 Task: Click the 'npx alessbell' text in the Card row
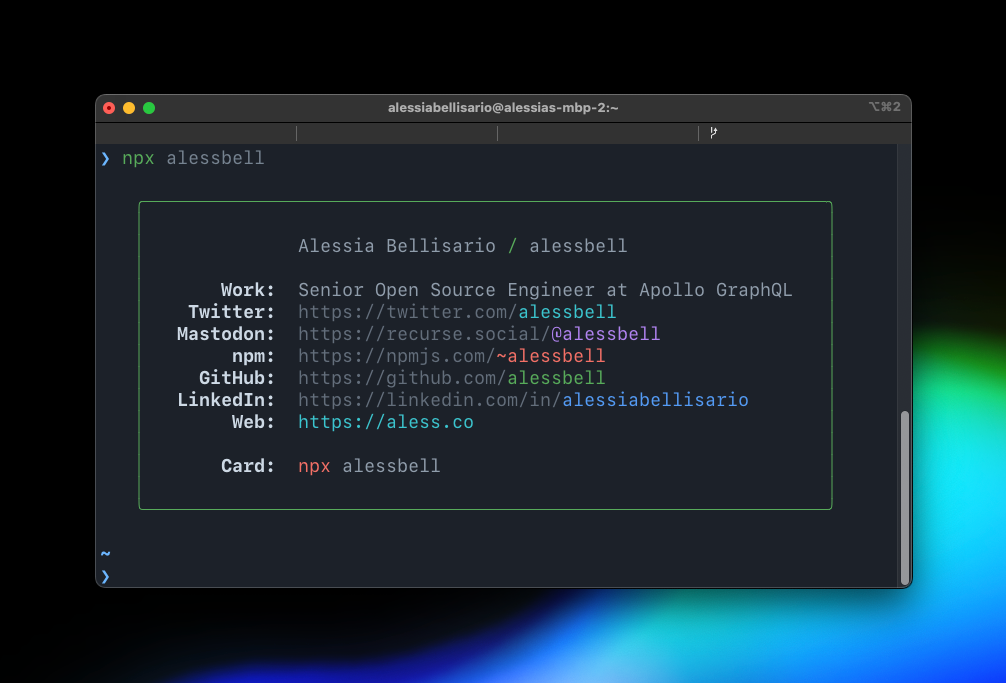coord(369,466)
